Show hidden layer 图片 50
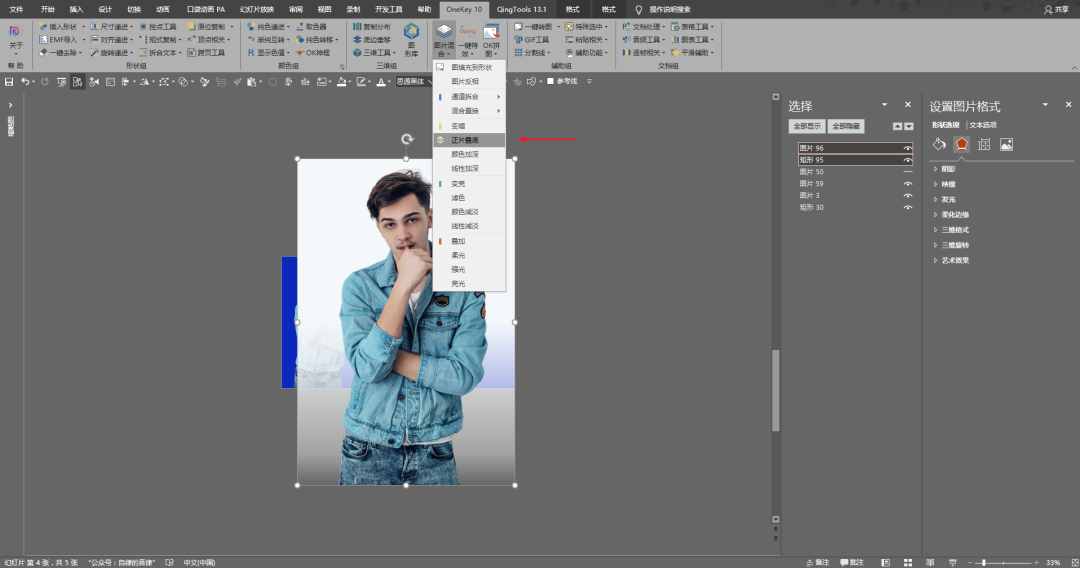Screen dimensions: 1080x568 (x=908, y=172)
